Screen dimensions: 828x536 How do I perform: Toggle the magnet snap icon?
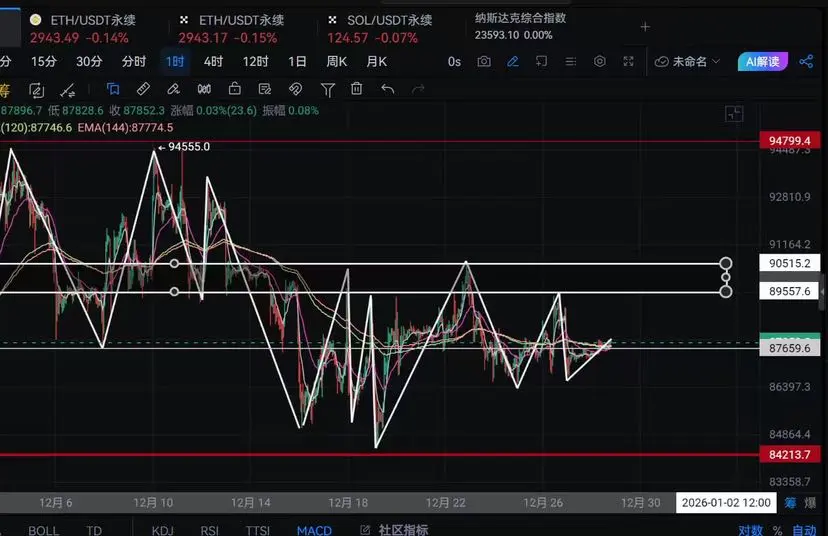[x=295, y=89]
